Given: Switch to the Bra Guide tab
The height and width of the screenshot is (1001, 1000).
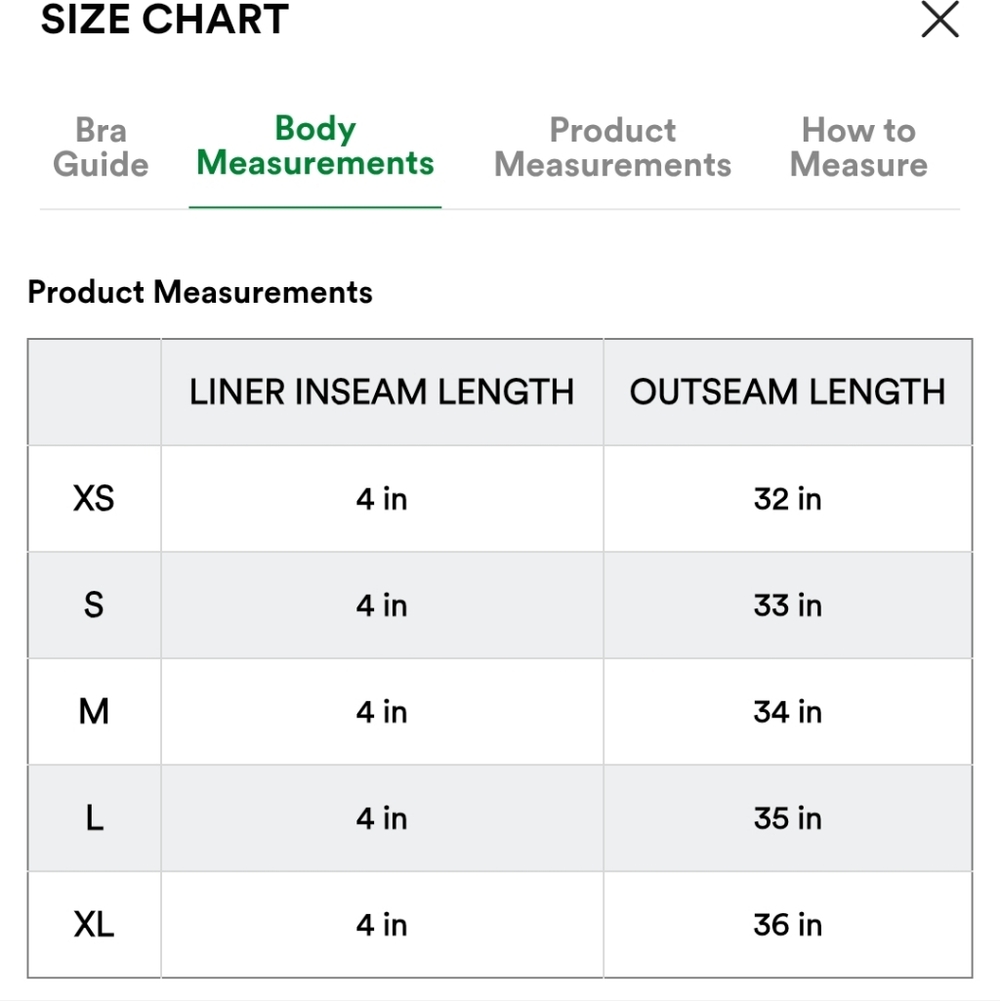Looking at the screenshot, I should point(100,147).
